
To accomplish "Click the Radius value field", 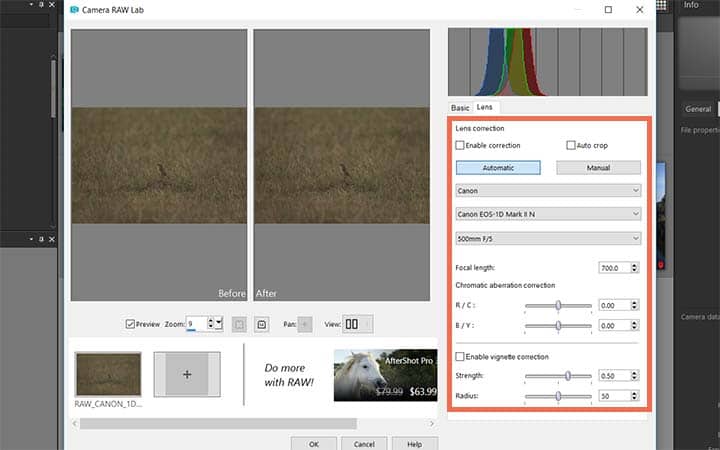I will [614, 396].
